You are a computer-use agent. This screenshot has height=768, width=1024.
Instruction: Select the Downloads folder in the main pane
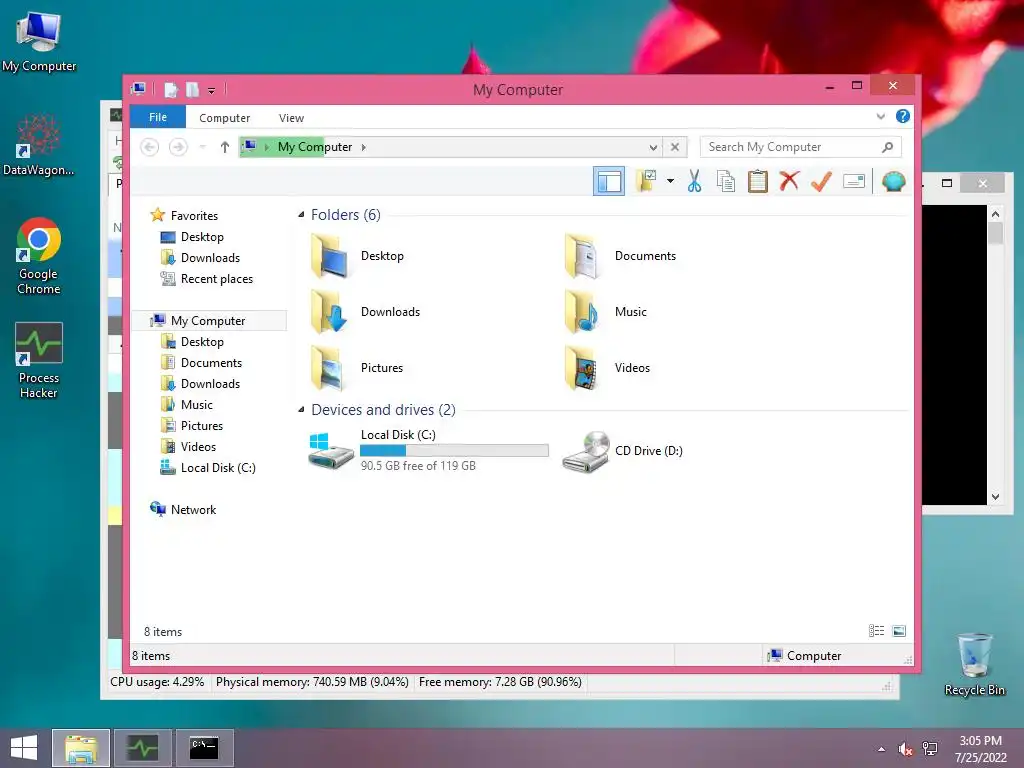pyautogui.click(x=330, y=312)
